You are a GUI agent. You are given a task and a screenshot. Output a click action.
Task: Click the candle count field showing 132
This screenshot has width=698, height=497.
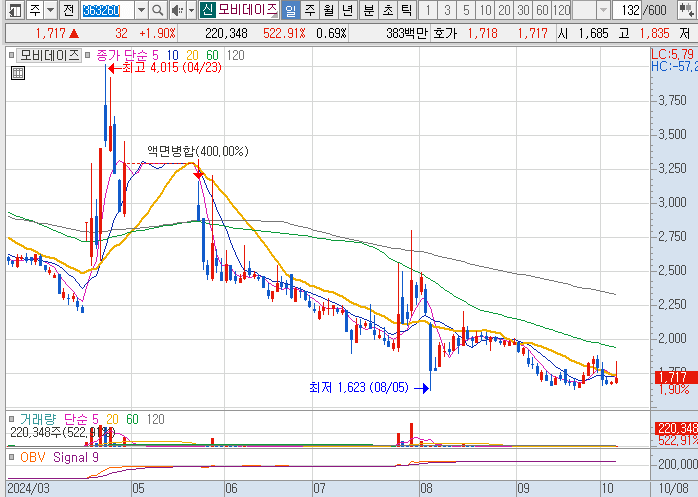[627, 10]
